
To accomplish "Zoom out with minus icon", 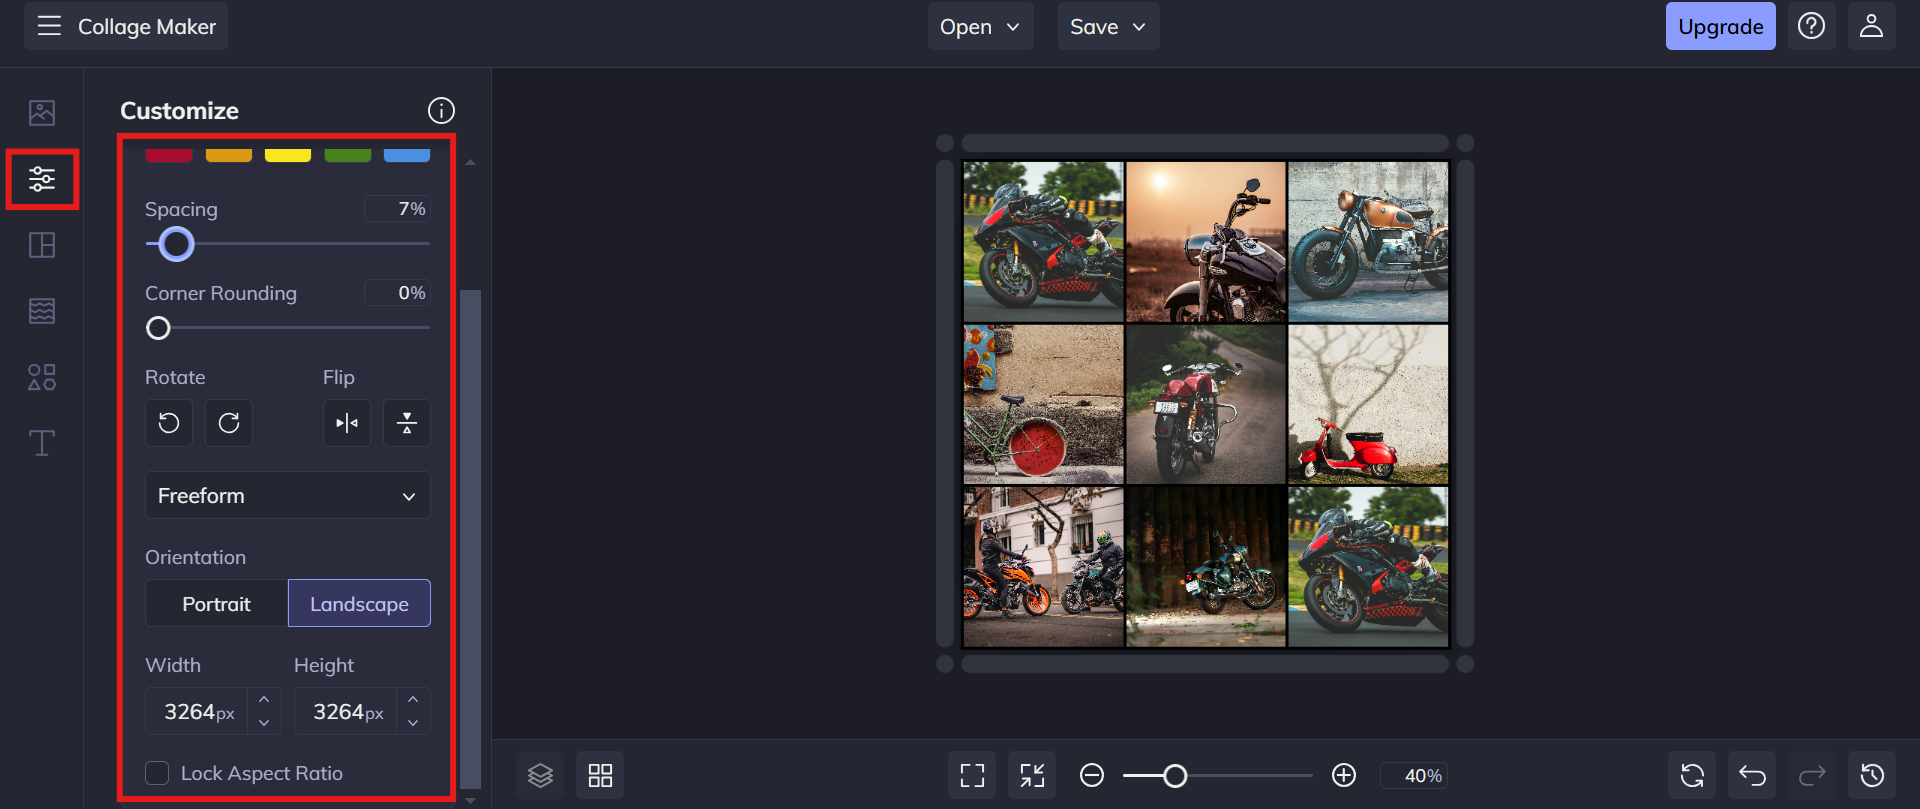I will [x=1092, y=775].
